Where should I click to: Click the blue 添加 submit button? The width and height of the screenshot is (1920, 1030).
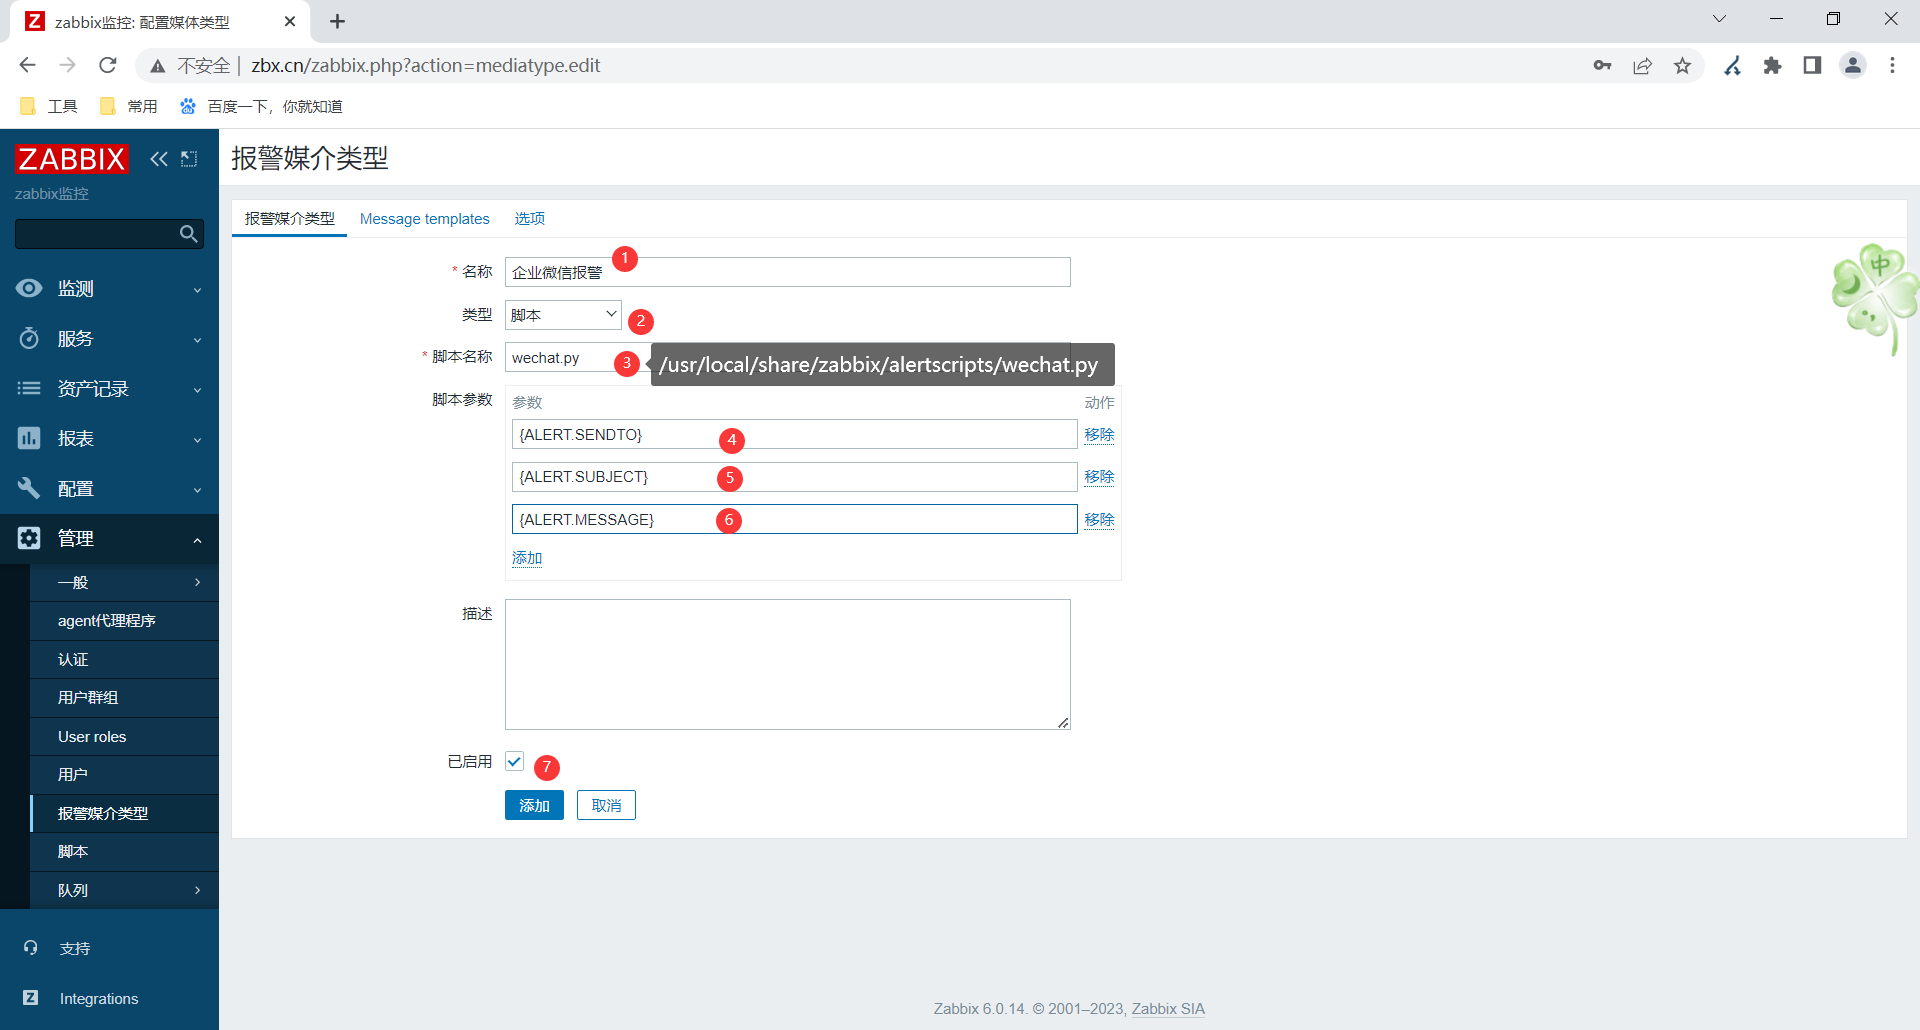[534, 805]
